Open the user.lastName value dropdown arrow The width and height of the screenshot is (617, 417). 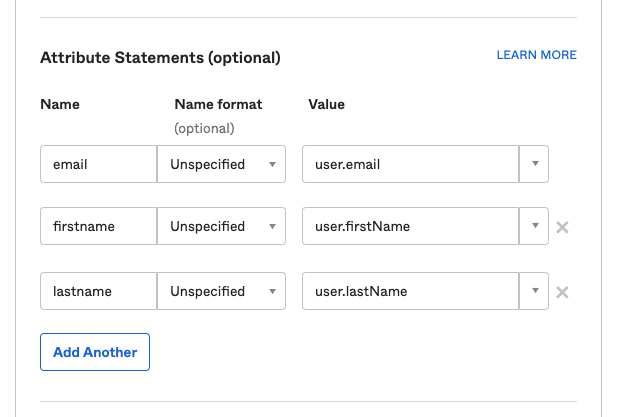pos(534,291)
